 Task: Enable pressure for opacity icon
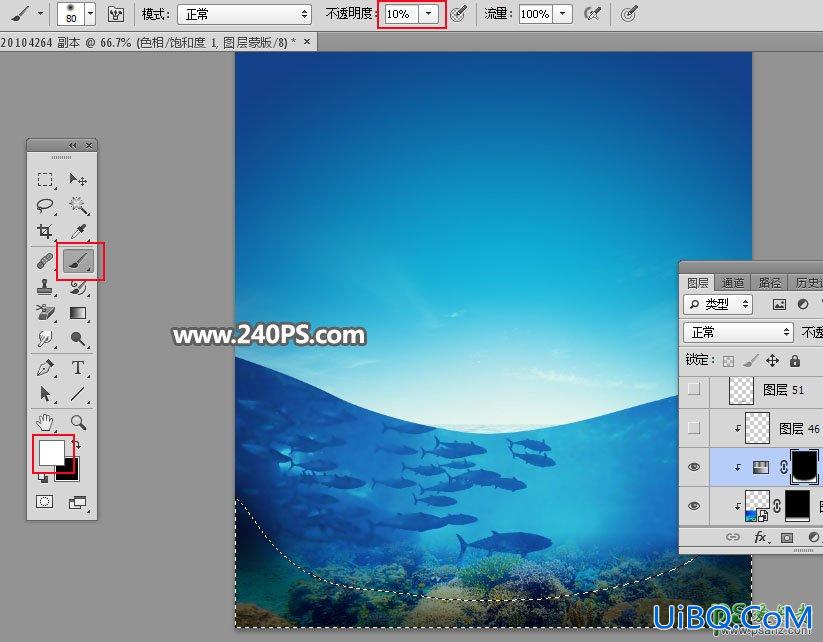pyautogui.click(x=458, y=14)
